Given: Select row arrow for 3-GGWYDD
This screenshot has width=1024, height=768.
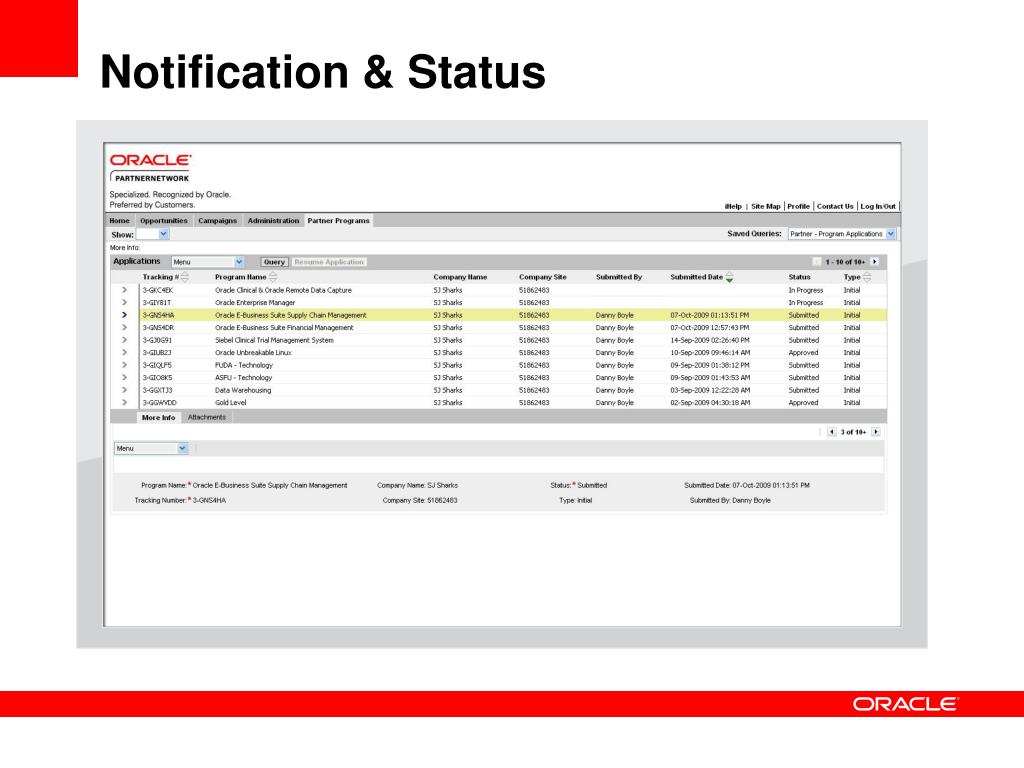Looking at the screenshot, I should (124, 402).
